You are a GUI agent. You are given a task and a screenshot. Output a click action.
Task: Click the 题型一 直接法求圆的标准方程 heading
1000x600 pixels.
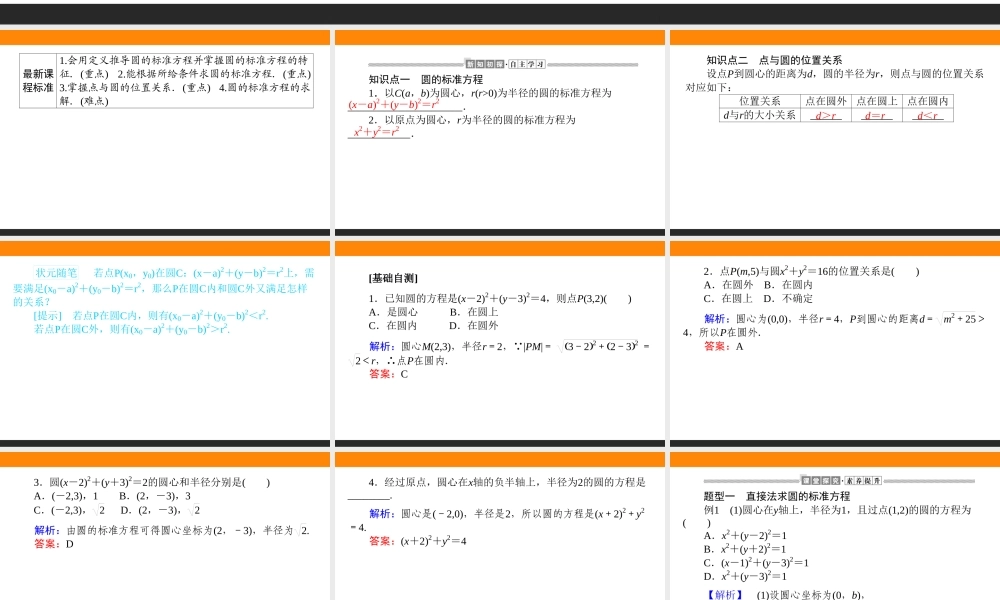pos(777,496)
